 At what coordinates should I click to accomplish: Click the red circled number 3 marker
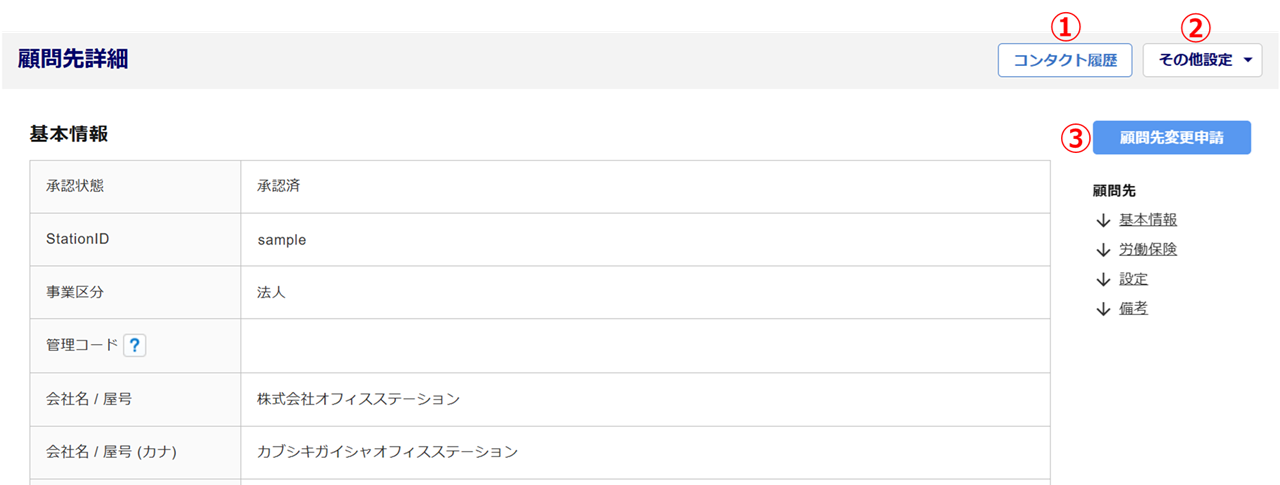point(1075,138)
